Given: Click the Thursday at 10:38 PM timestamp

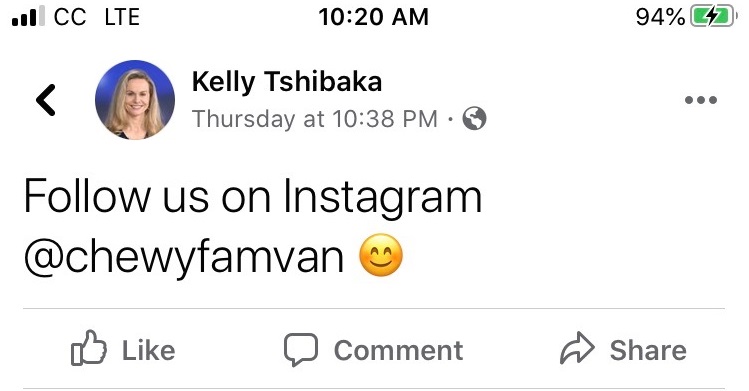Looking at the screenshot, I should 315,118.
